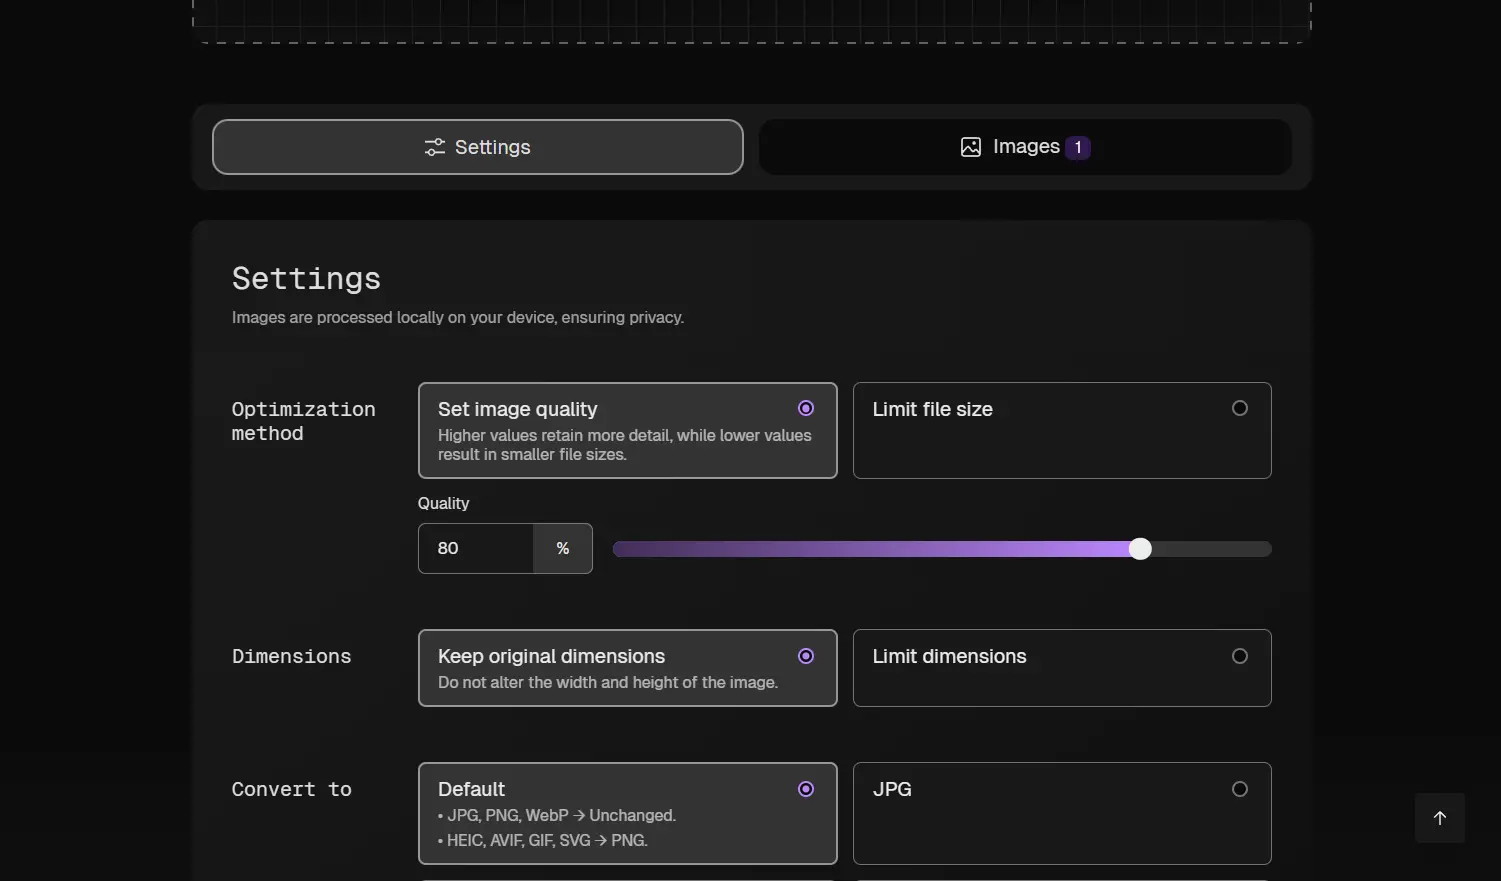Switch to the Settings tab
This screenshot has width=1501, height=881.
[477, 147]
